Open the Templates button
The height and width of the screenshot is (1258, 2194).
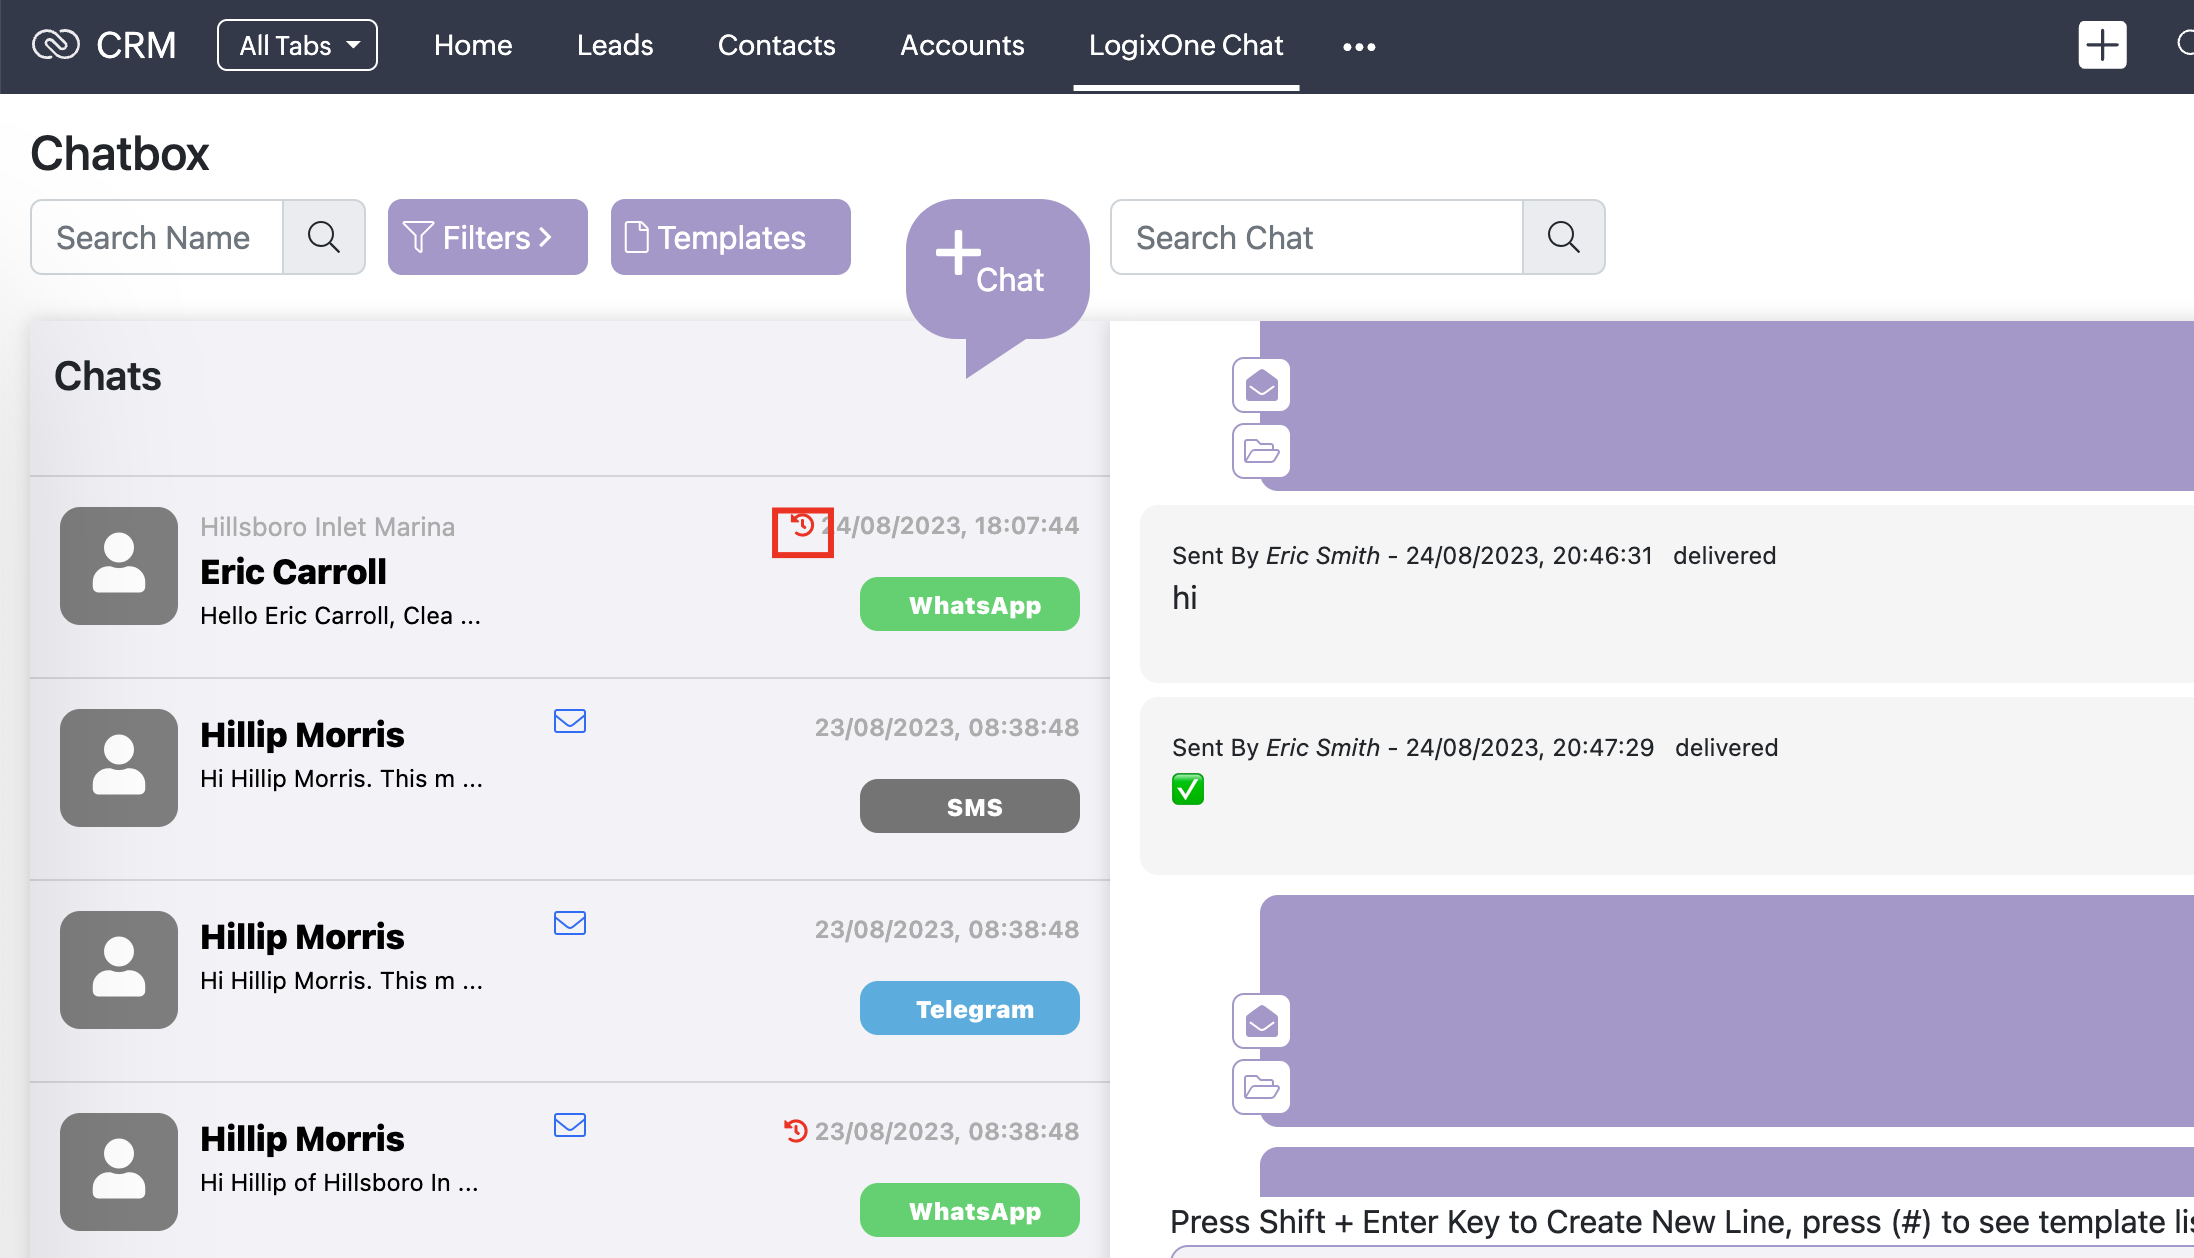(731, 237)
